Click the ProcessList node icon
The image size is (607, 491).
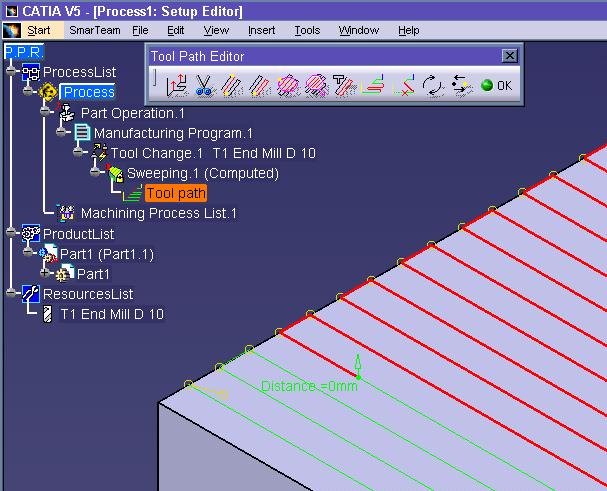pyautogui.click(x=31, y=72)
